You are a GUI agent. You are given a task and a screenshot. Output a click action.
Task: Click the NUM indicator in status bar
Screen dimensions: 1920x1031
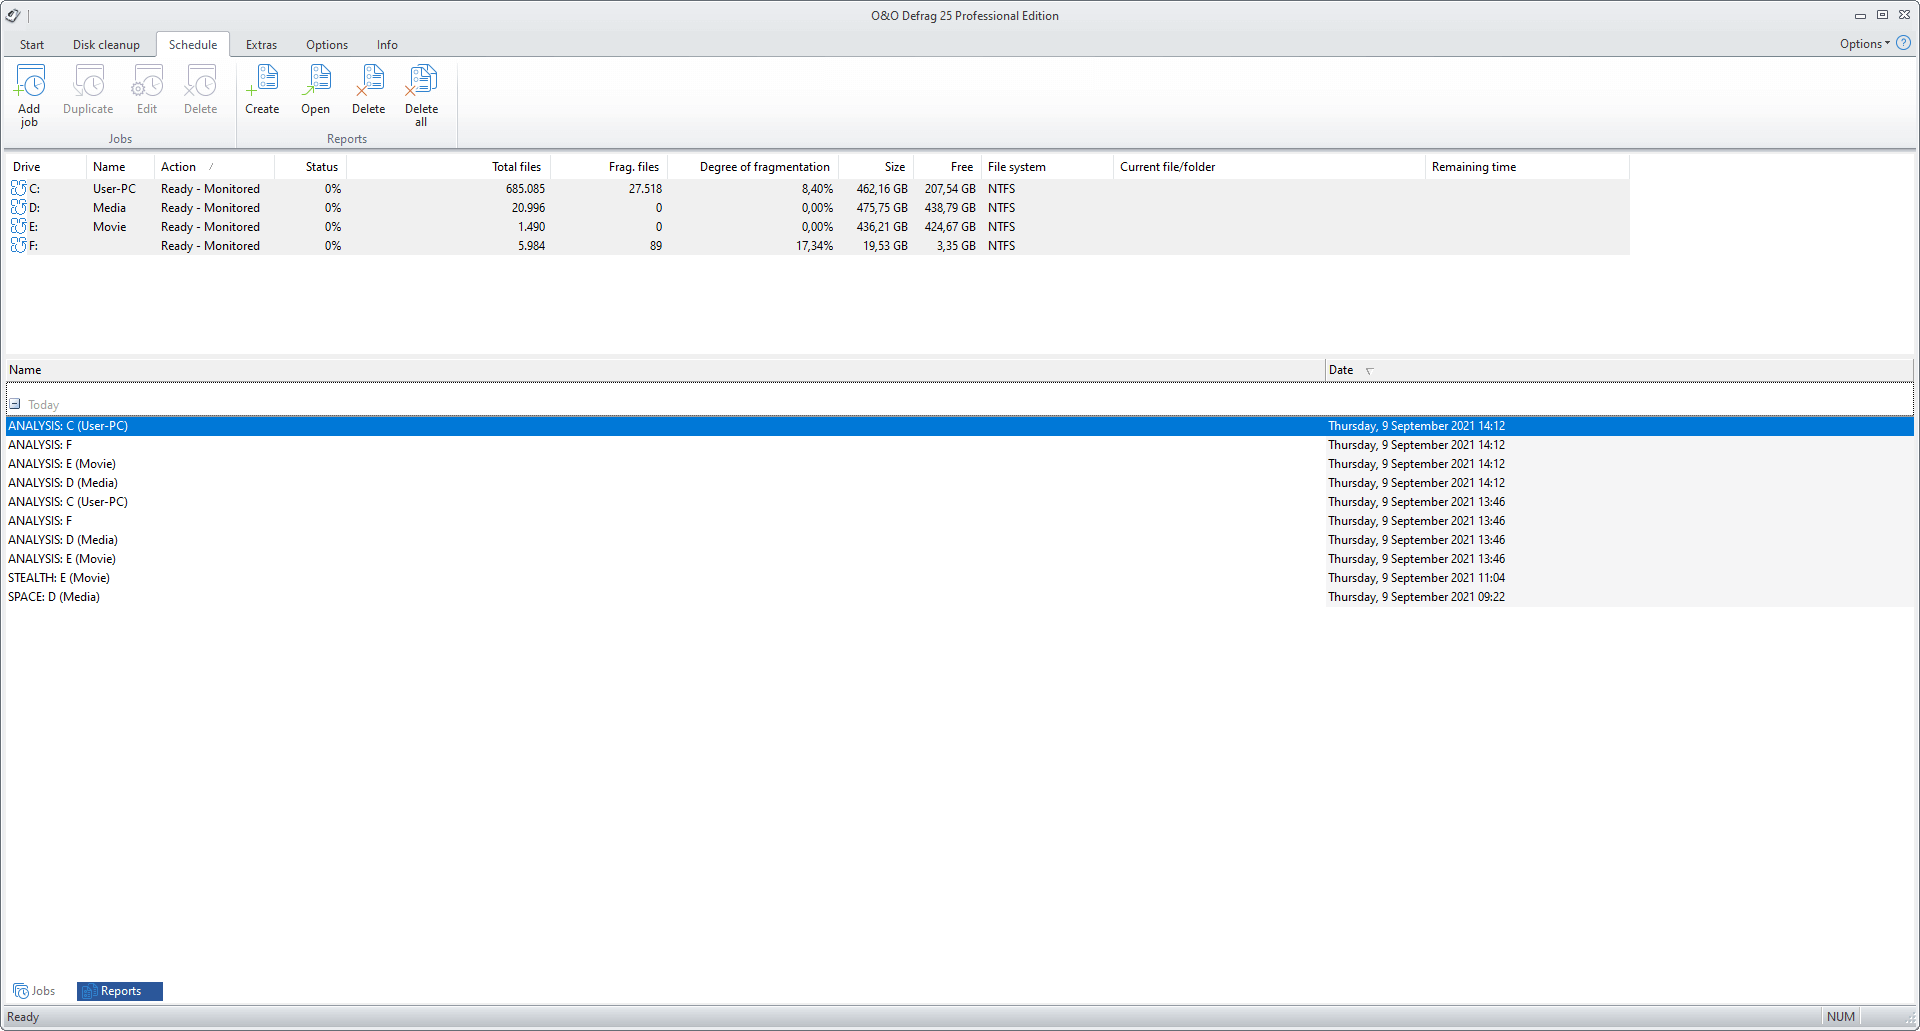[x=1840, y=1017]
